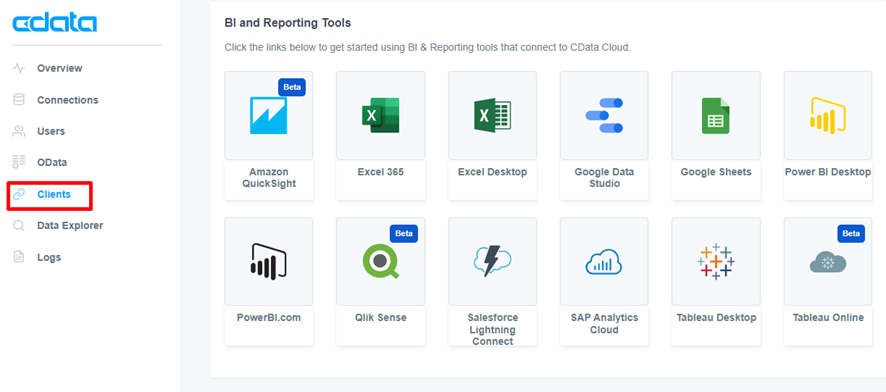Click the Google Data Studio label

(x=604, y=178)
